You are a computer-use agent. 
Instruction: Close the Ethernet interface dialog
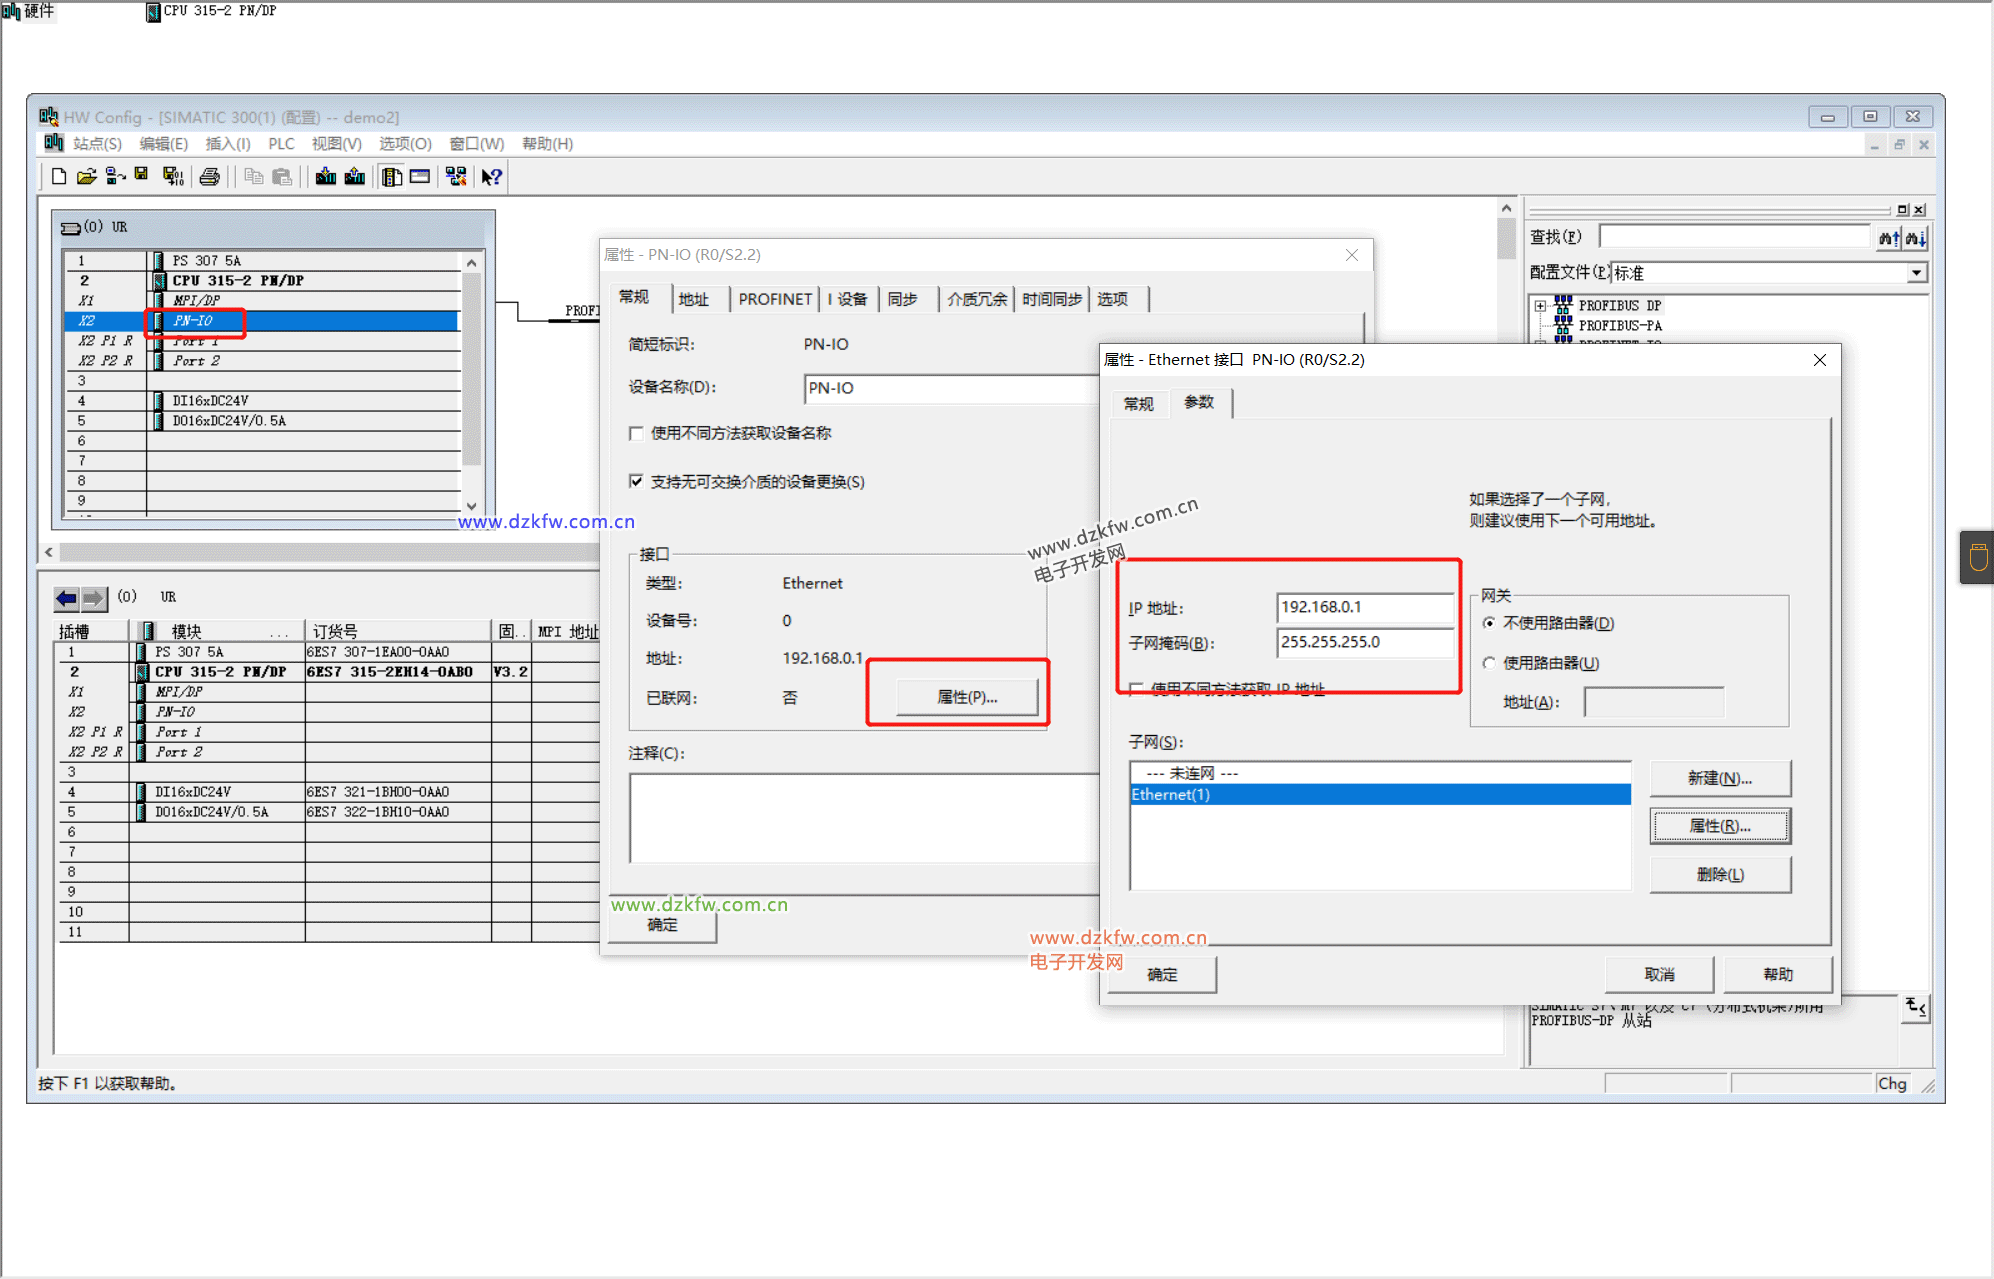[1819, 360]
